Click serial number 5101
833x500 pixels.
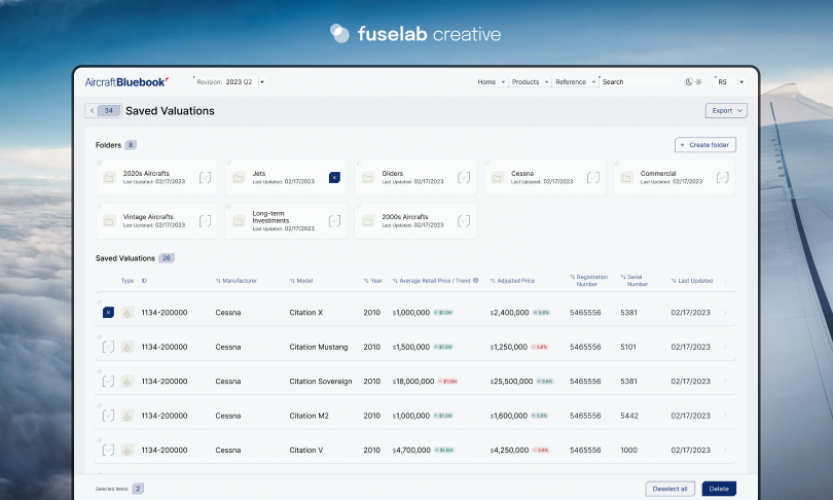pyautogui.click(x=628, y=347)
